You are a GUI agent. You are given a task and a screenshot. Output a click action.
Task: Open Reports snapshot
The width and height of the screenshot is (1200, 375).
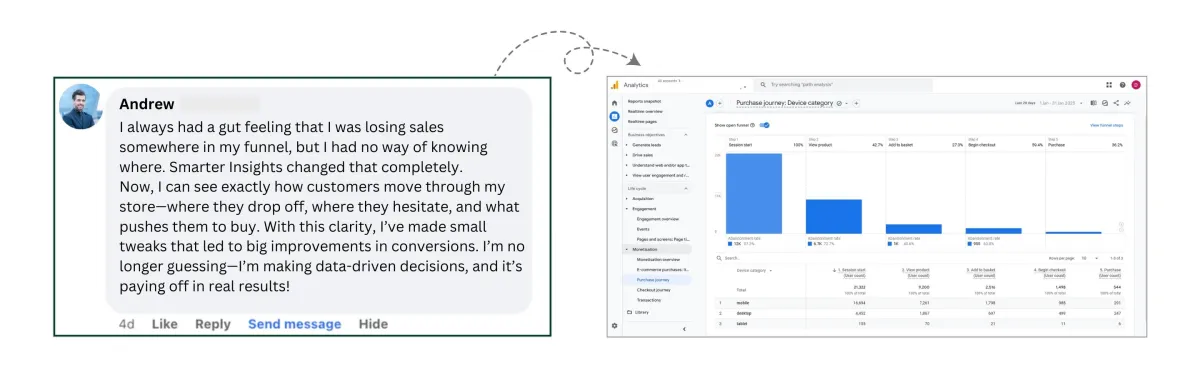click(x=644, y=101)
